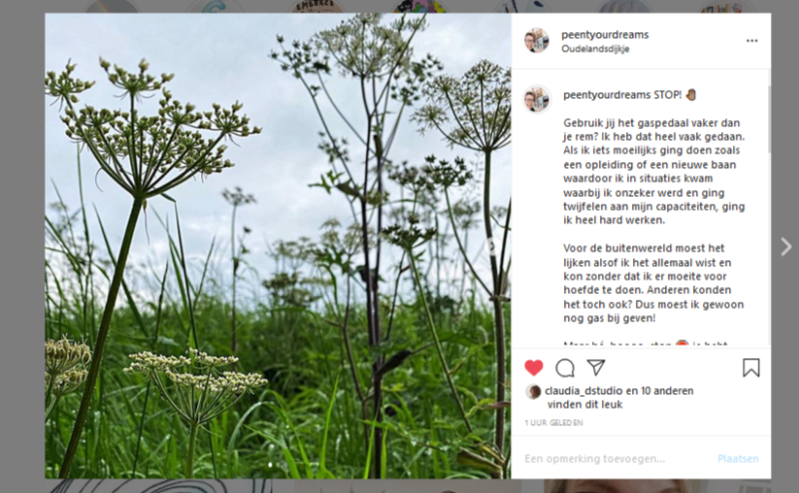Share the post via paper plane icon
This screenshot has height=493, width=799.
pos(595,367)
